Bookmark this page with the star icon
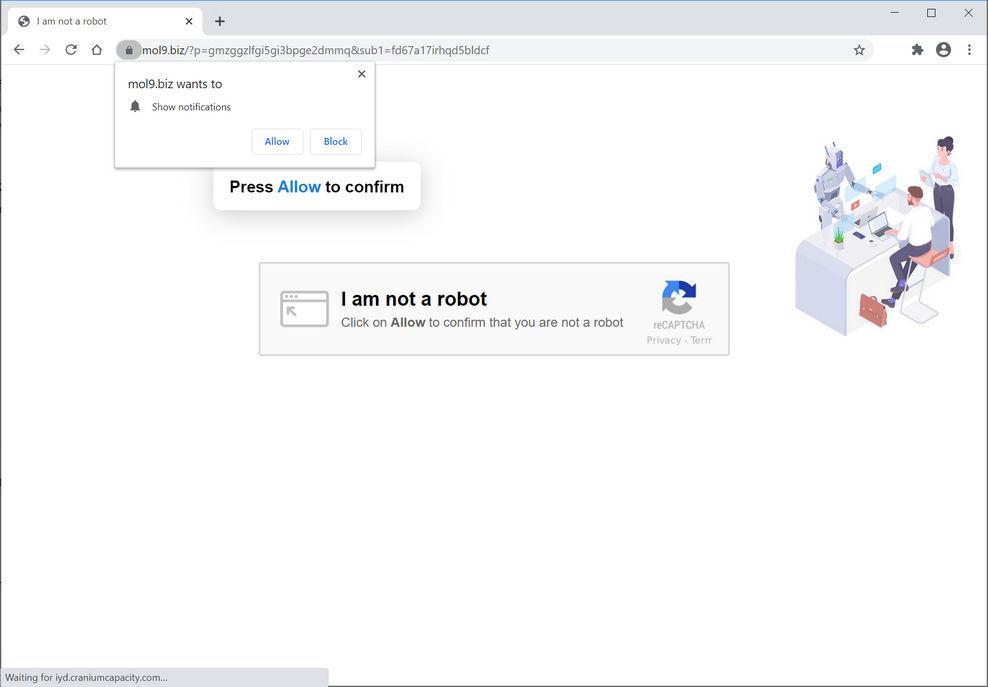This screenshot has height=687, width=988. coord(859,50)
